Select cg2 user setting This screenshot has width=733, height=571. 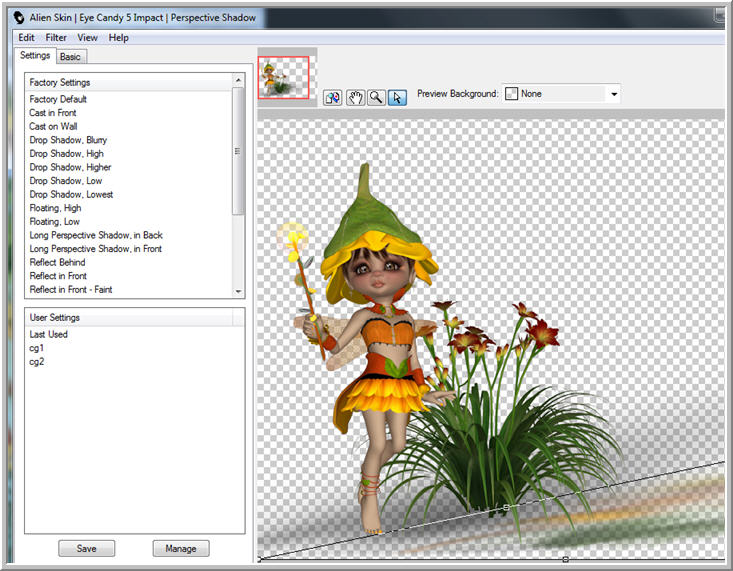tap(36, 361)
